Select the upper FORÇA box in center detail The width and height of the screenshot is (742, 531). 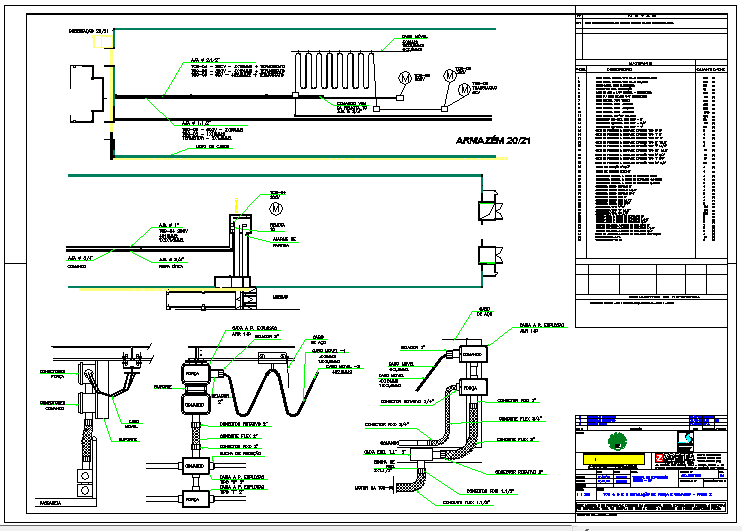[194, 373]
